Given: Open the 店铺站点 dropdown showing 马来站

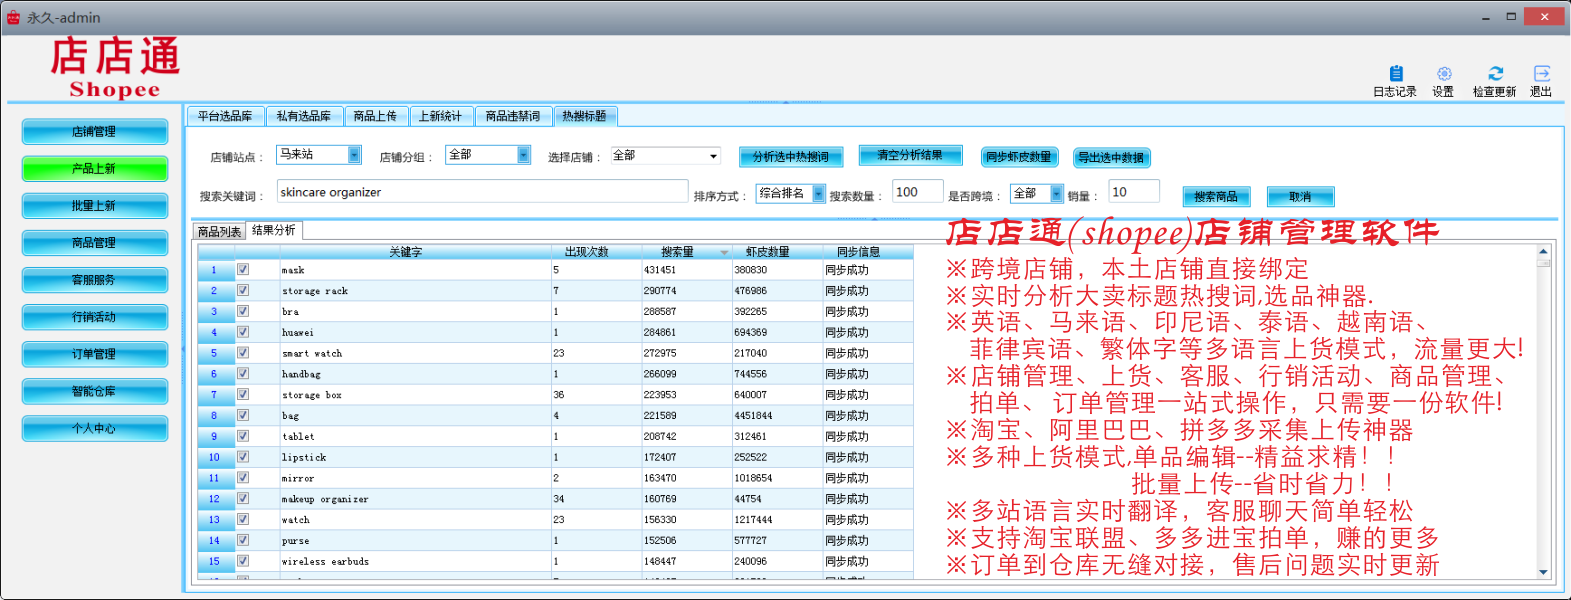Looking at the screenshot, I should 318,155.
